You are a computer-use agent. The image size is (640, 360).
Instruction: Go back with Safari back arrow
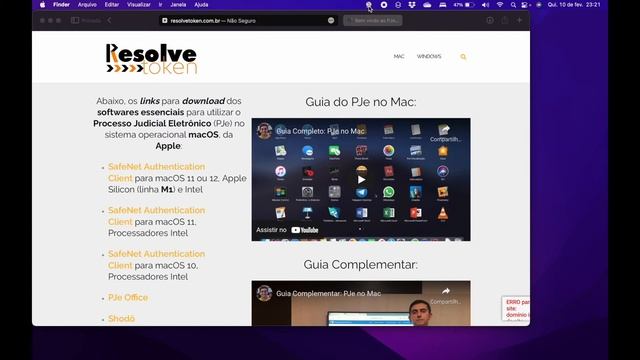coord(109,20)
